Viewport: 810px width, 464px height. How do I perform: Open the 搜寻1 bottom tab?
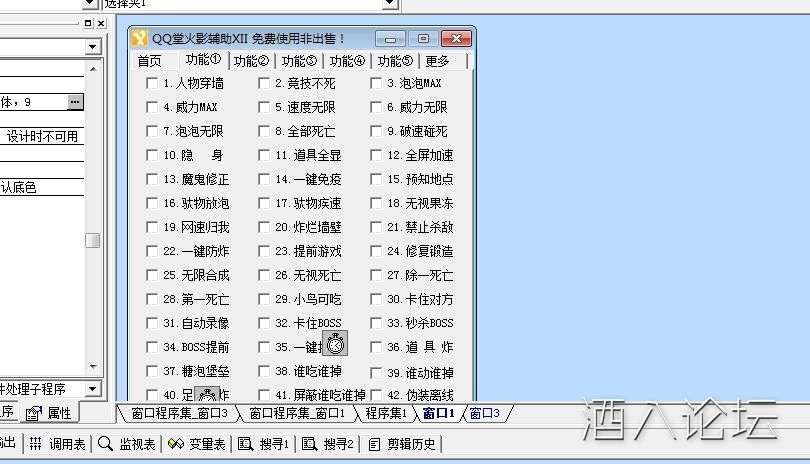(264, 444)
